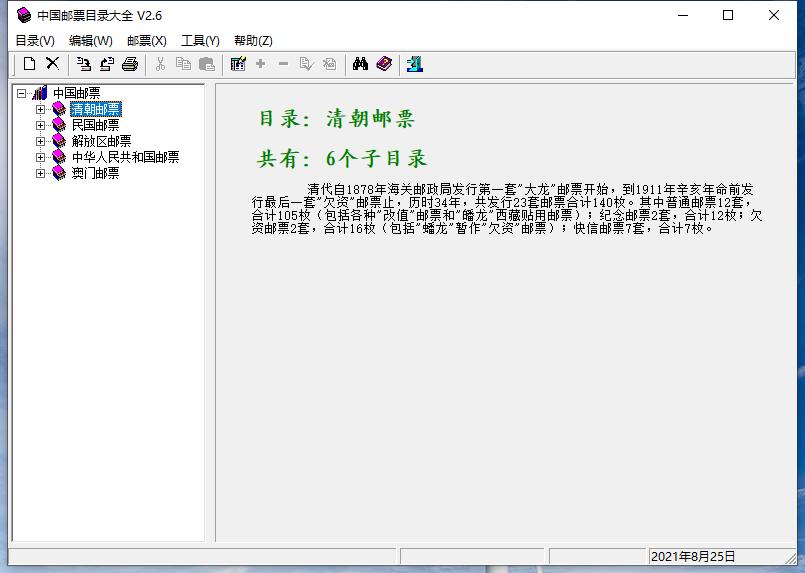Select 澳门邮票 in the tree
This screenshot has height=573, width=805.
(95, 173)
